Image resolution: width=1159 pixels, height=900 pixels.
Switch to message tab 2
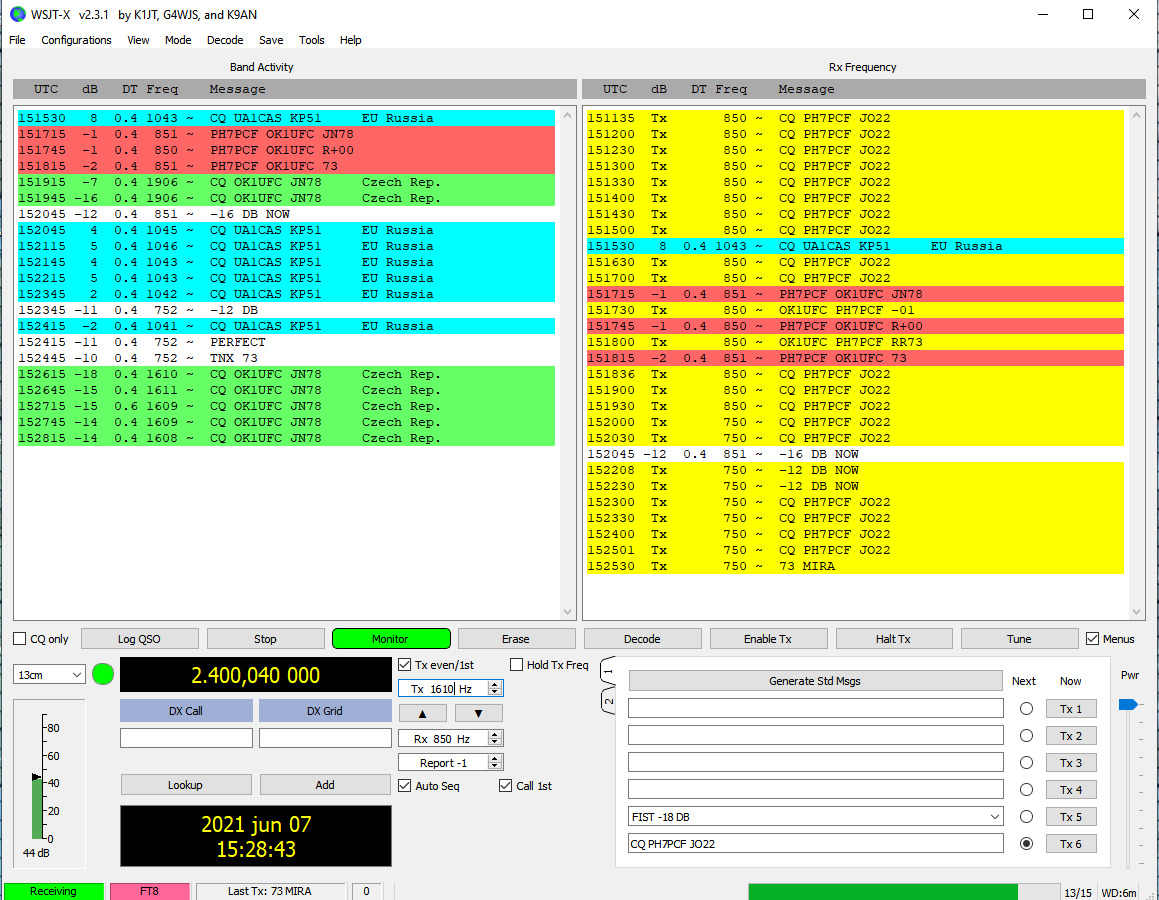tap(607, 703)
